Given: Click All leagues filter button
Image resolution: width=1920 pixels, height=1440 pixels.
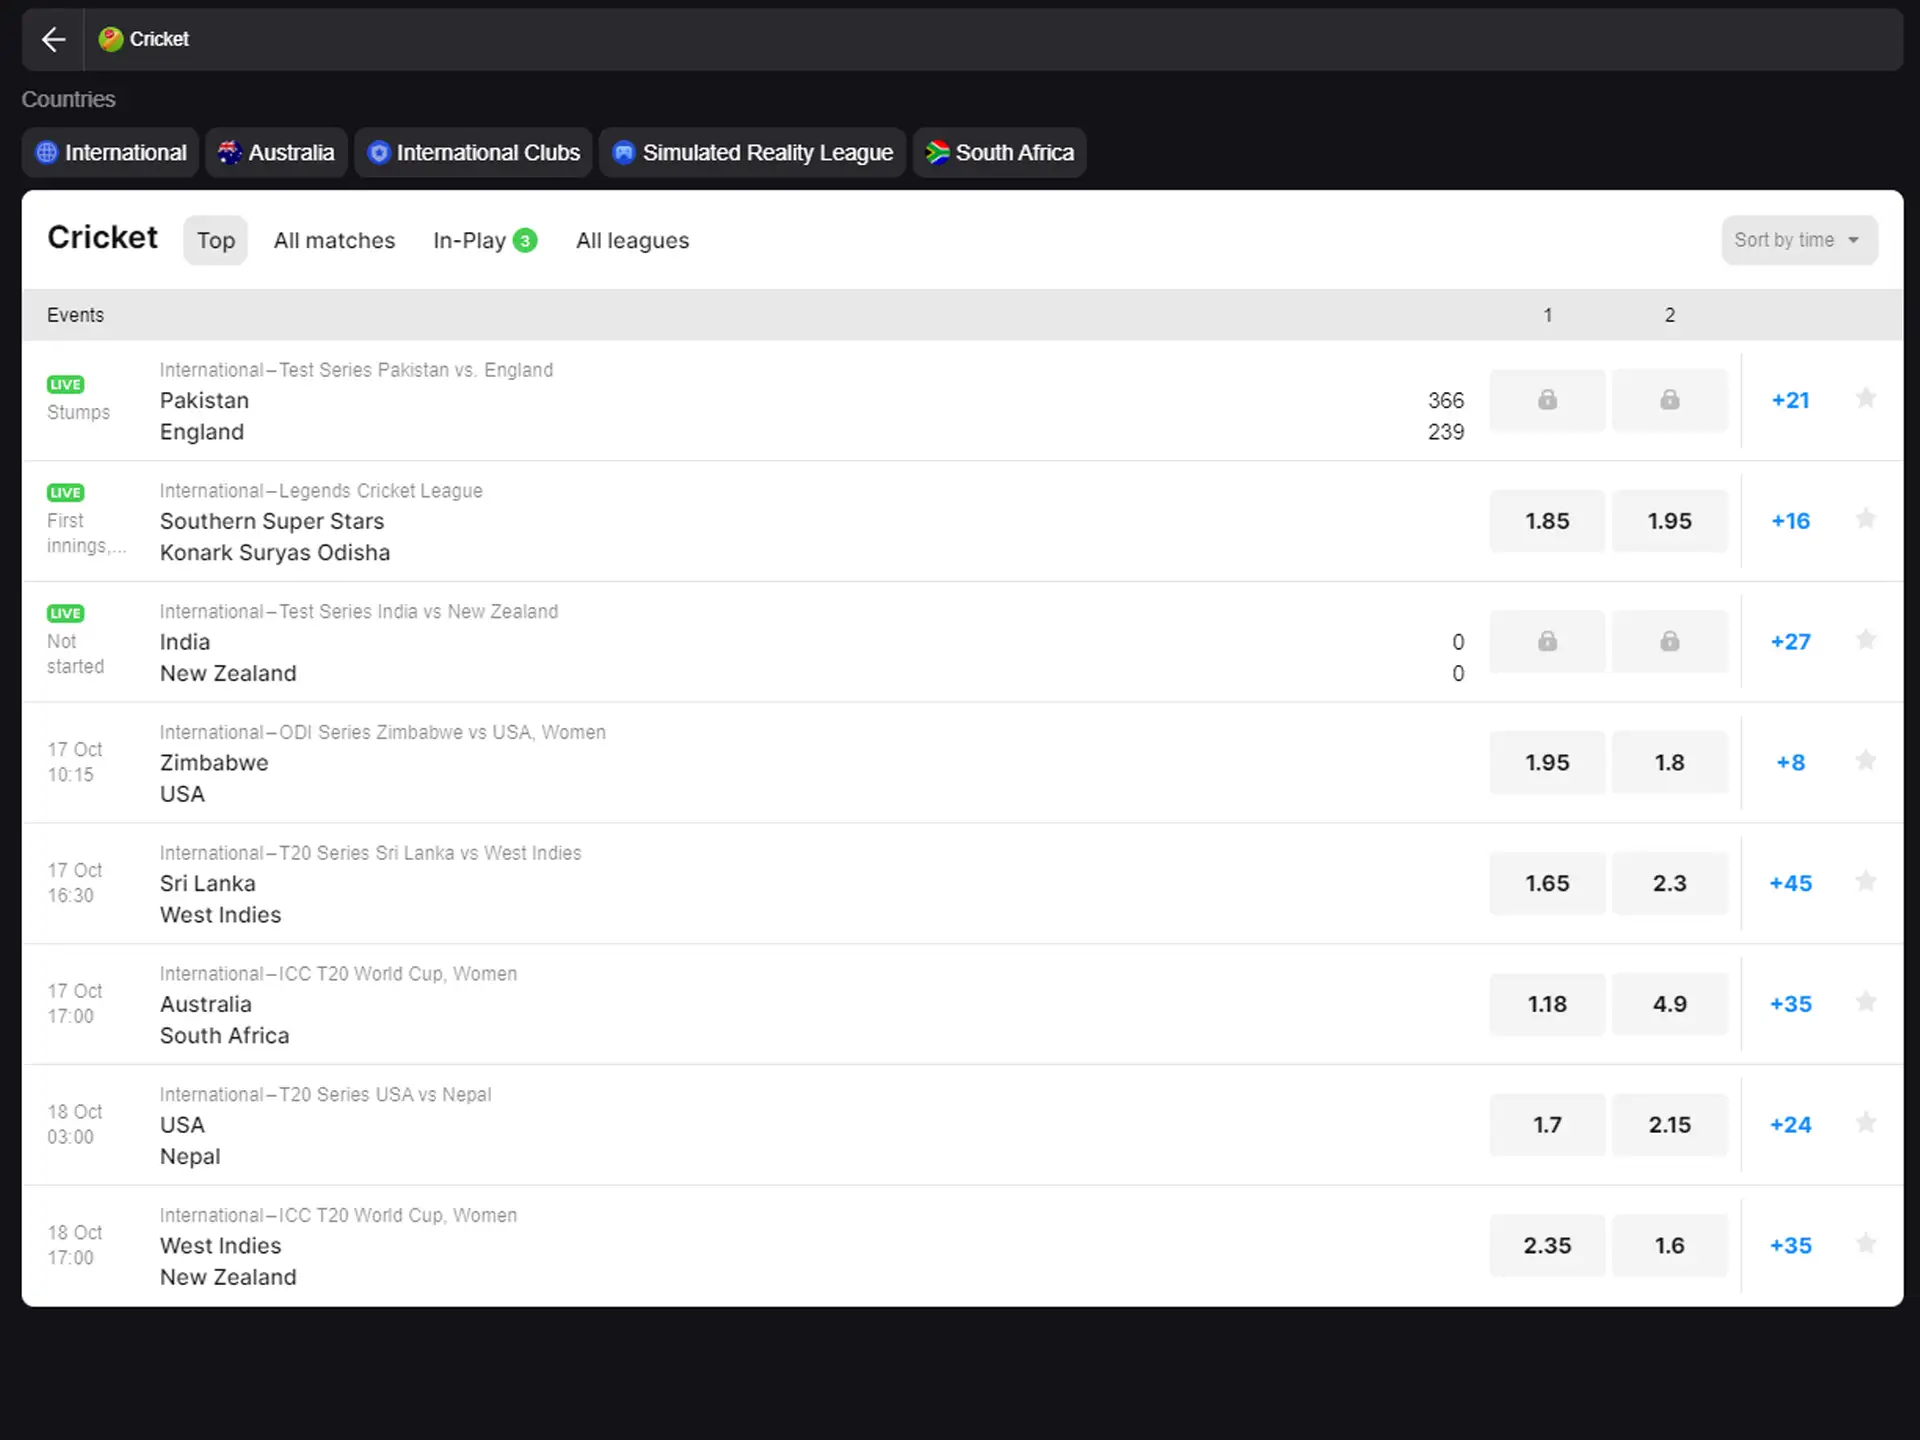Looking at the screenshot, I should point(632,239).
